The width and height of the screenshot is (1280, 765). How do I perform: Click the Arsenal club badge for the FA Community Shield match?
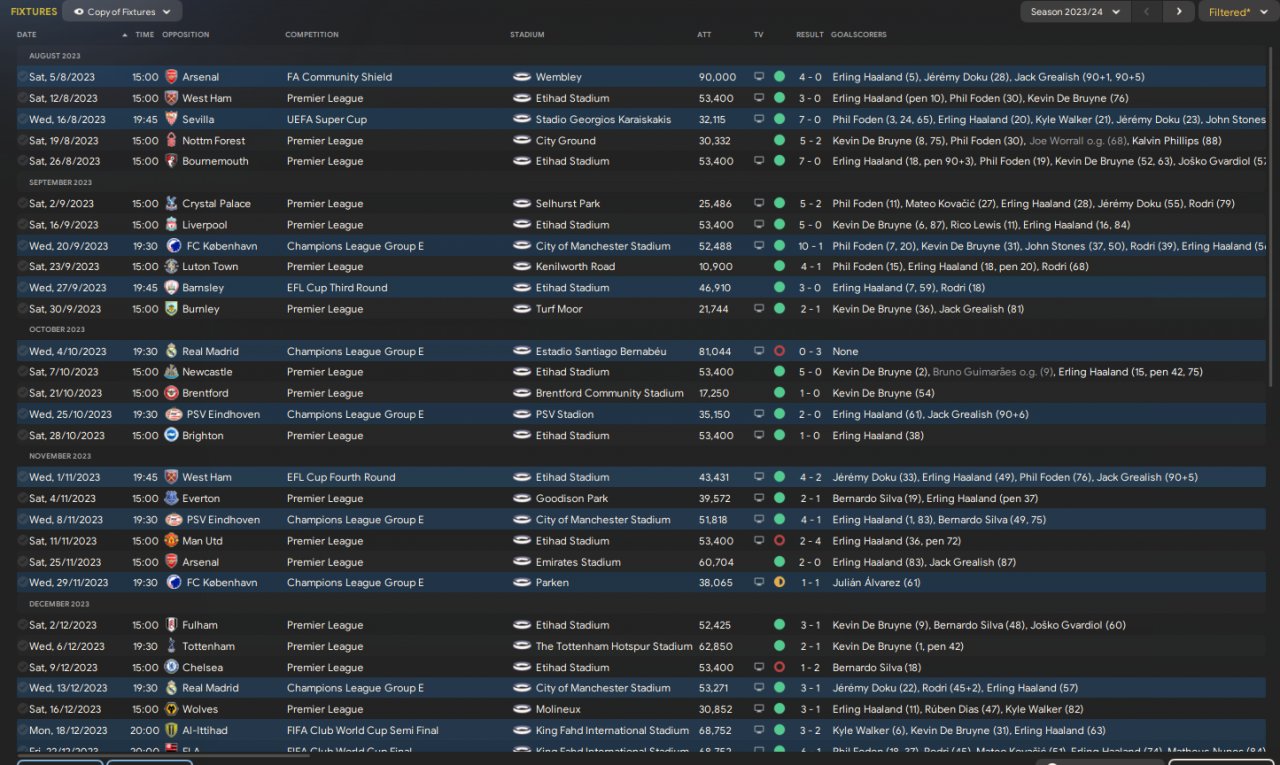[171, 77]
